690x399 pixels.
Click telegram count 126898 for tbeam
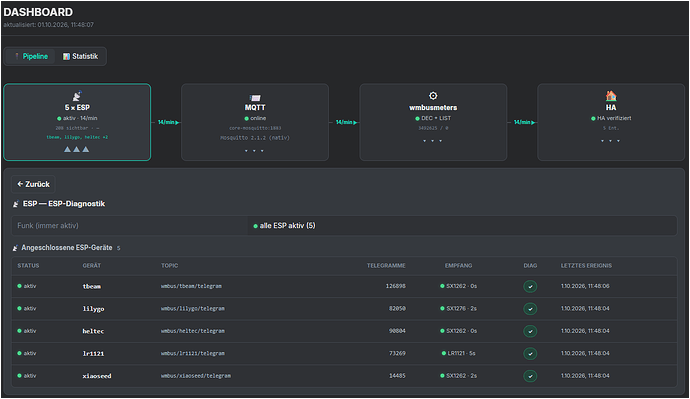coord(396,286)
